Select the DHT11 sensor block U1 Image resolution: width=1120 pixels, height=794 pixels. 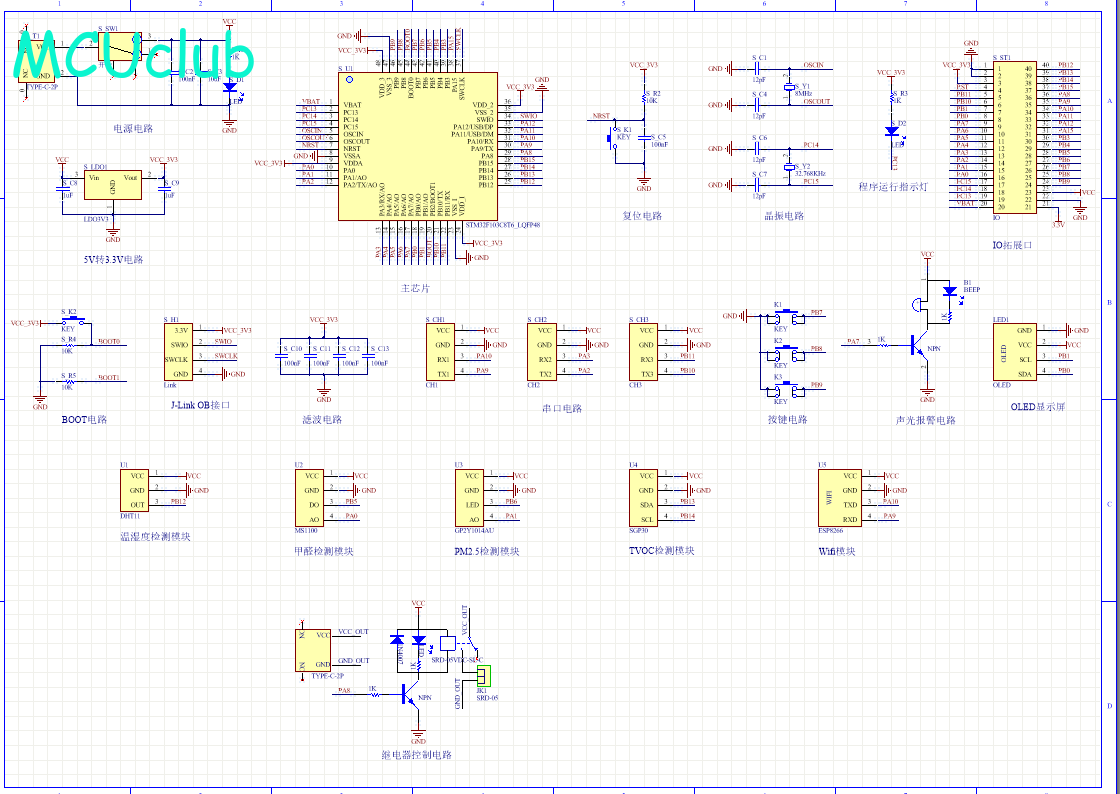click(x=134, y=490)
